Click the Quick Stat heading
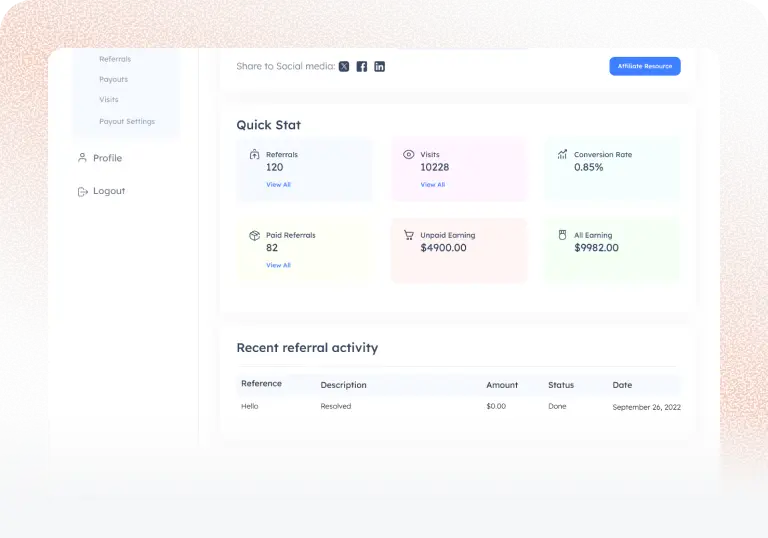 point(268,125)
